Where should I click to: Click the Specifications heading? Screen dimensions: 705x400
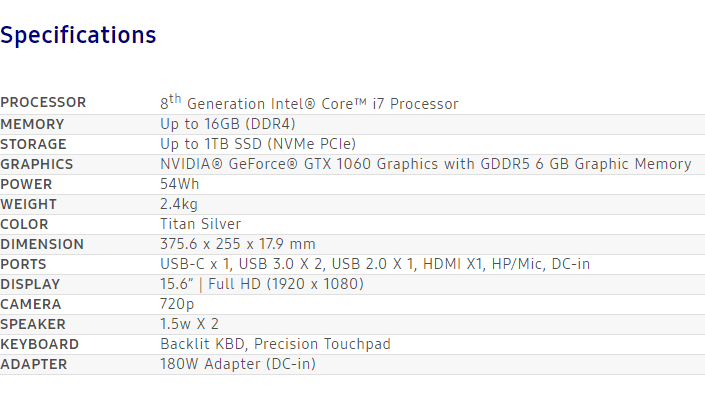[78, 35]
